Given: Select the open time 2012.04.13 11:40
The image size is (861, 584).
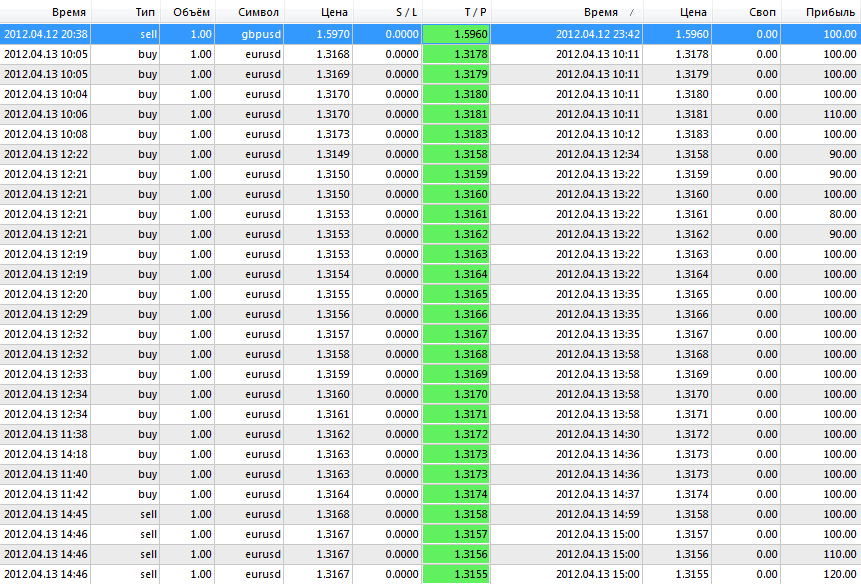Looking at the screenshot, I should (46, 474).
